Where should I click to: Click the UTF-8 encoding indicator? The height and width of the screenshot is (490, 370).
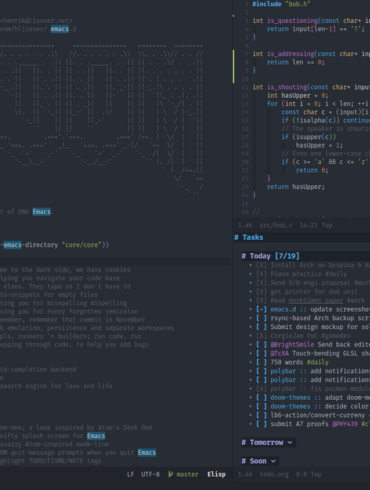click(150, 474)
